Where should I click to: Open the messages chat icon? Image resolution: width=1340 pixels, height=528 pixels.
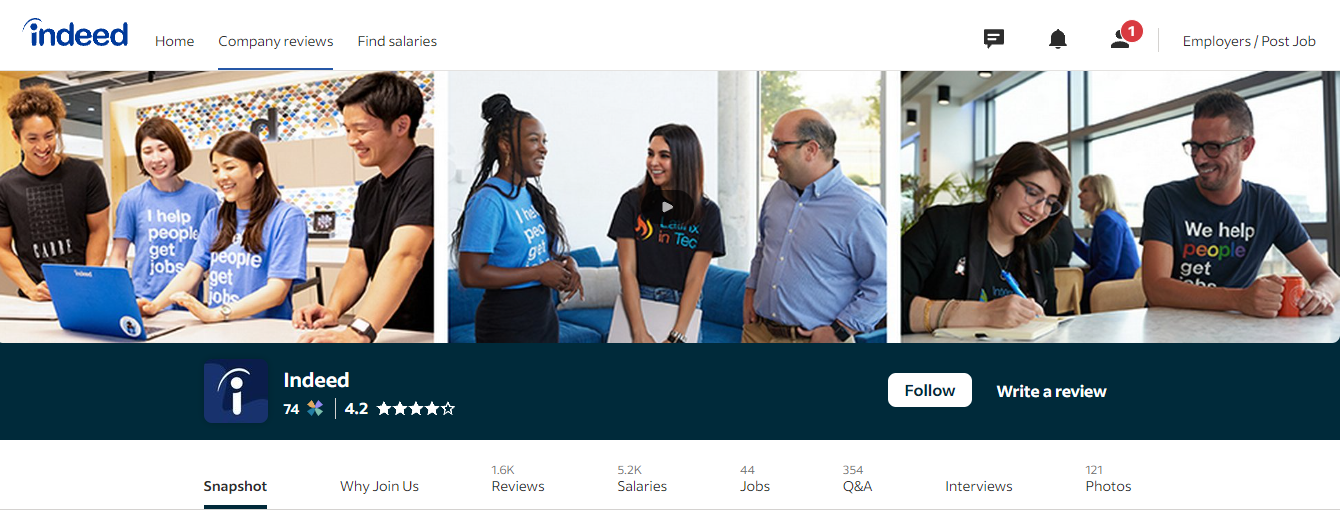[x=993, y=40]
